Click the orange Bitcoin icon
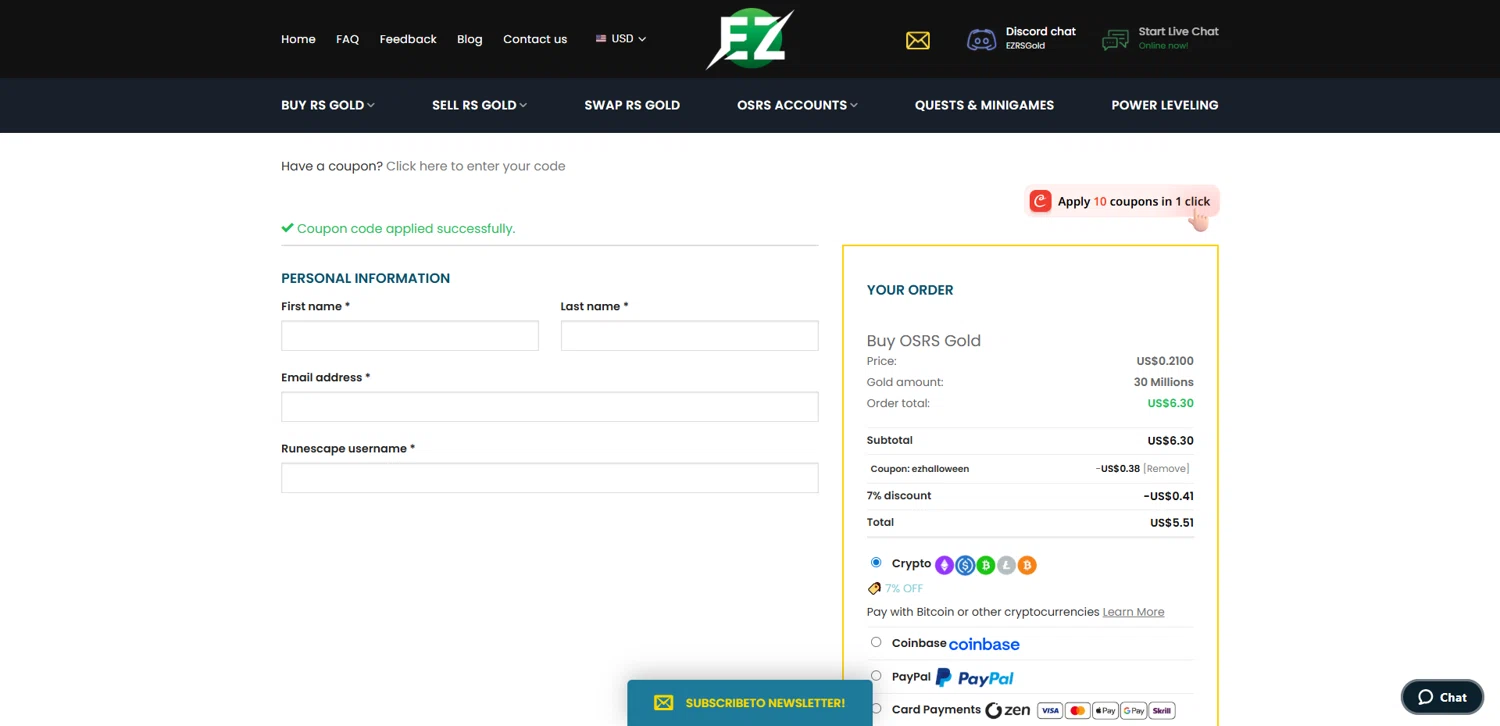 [x=1027, y=565]
